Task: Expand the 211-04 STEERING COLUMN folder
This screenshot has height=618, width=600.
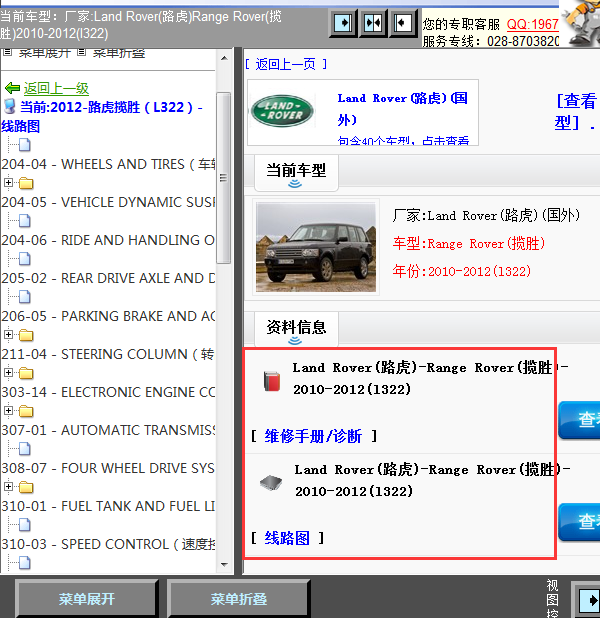Action: pyautogui.click(x=8, y=335)
